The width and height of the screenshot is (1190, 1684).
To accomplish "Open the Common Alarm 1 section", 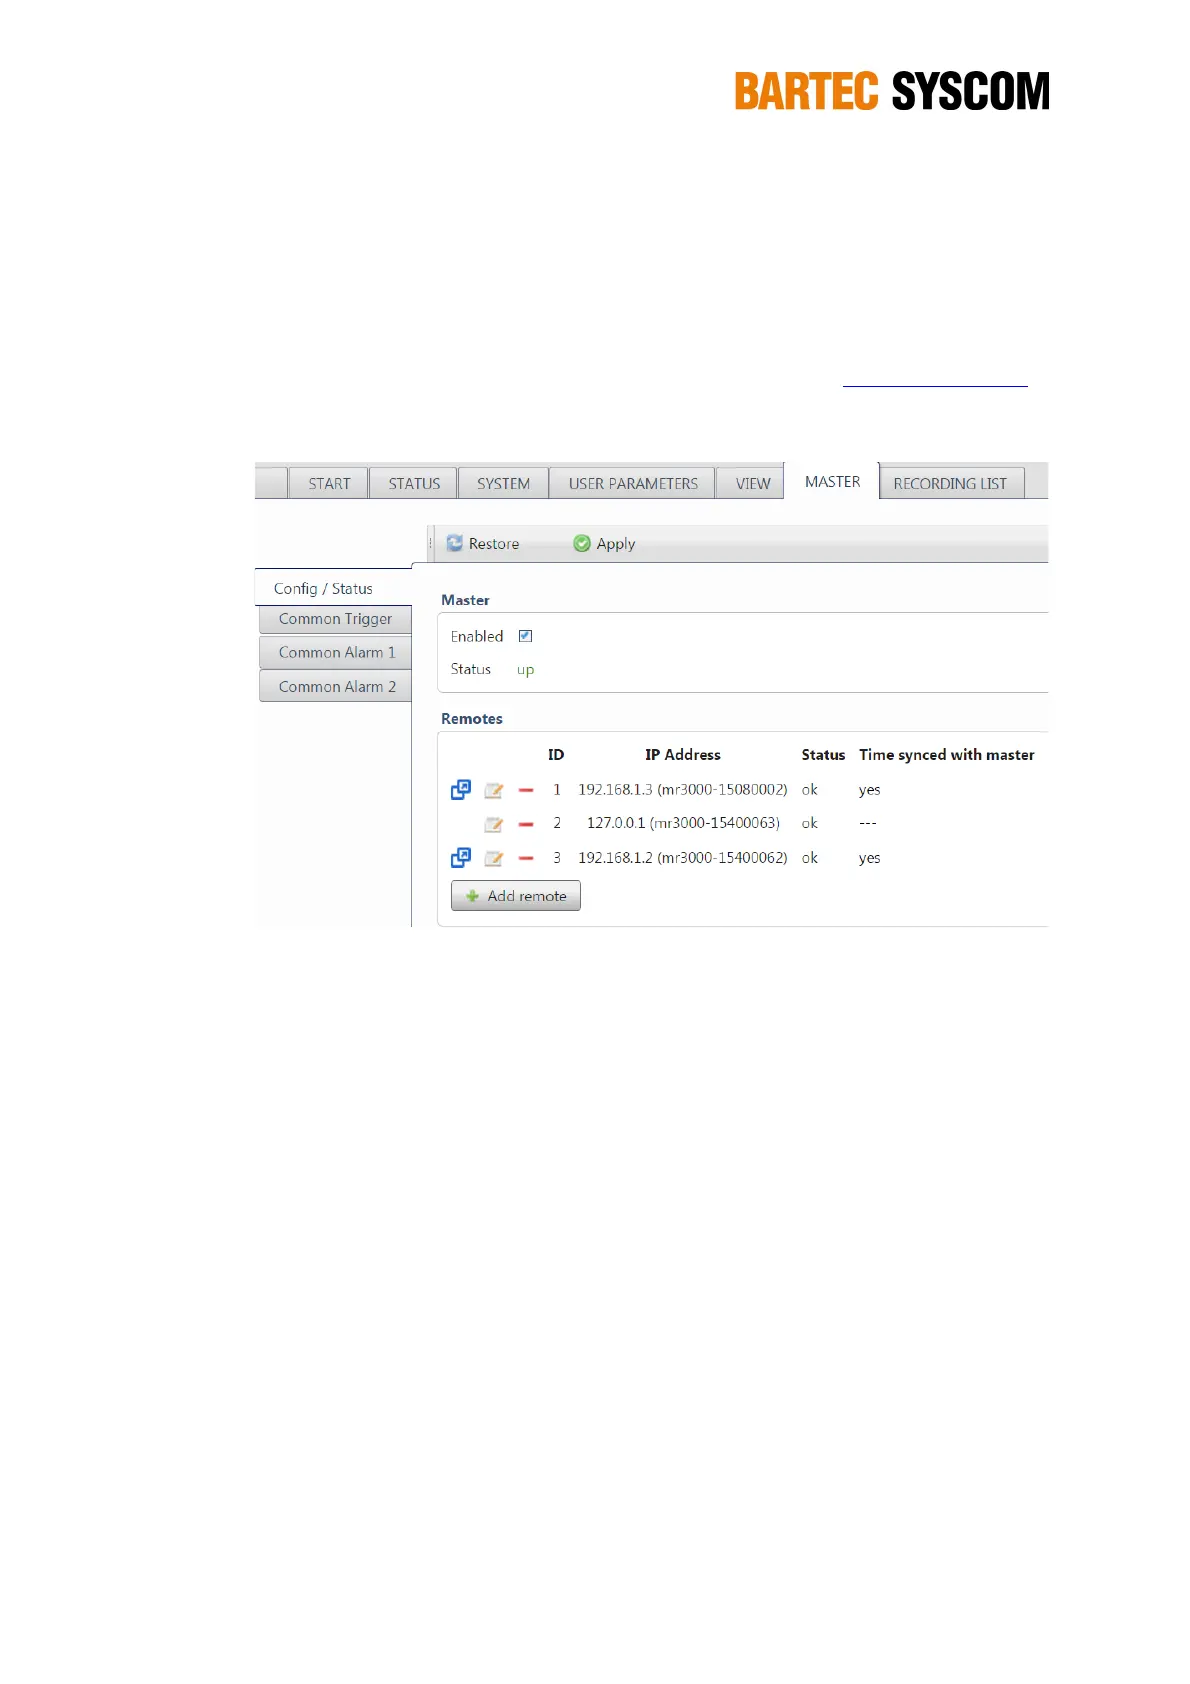I will tap(335, 653).
